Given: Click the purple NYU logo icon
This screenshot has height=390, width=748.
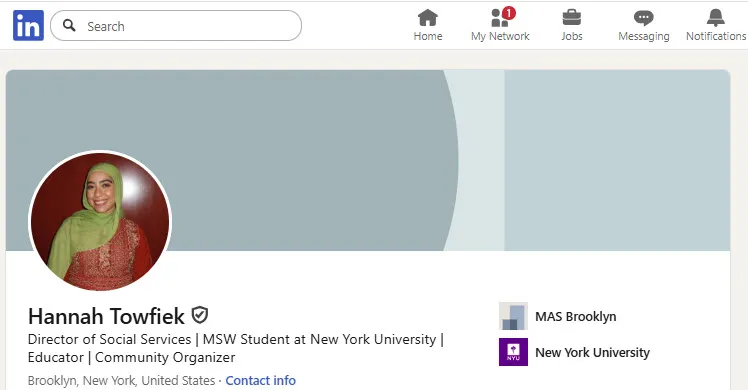Looking at the screenshot, I should [x=513, y=352].
